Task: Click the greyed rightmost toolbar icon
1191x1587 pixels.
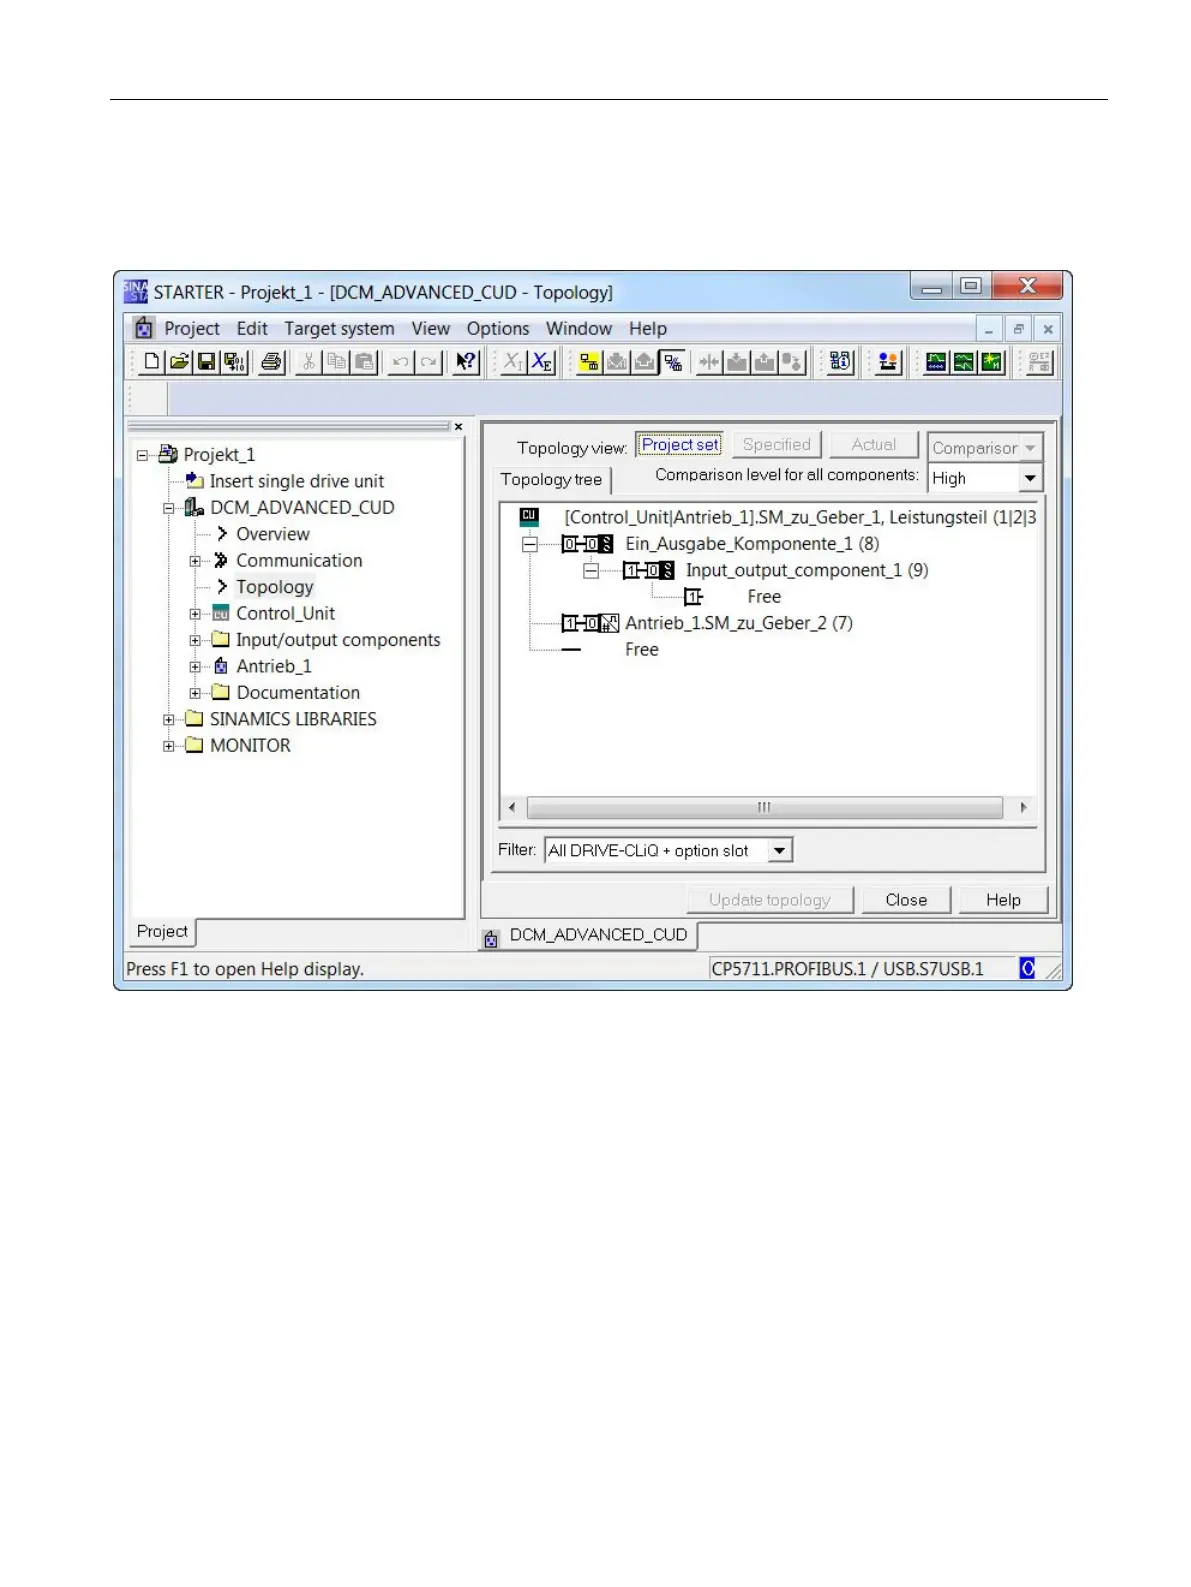Action: coord(1039,362)
